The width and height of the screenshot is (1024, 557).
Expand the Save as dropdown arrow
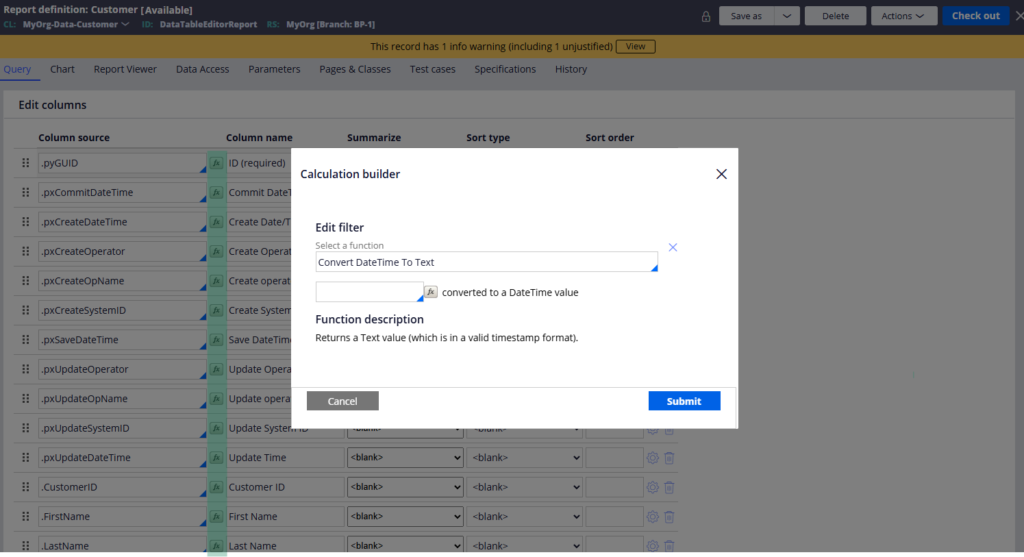tap(787, 16)
